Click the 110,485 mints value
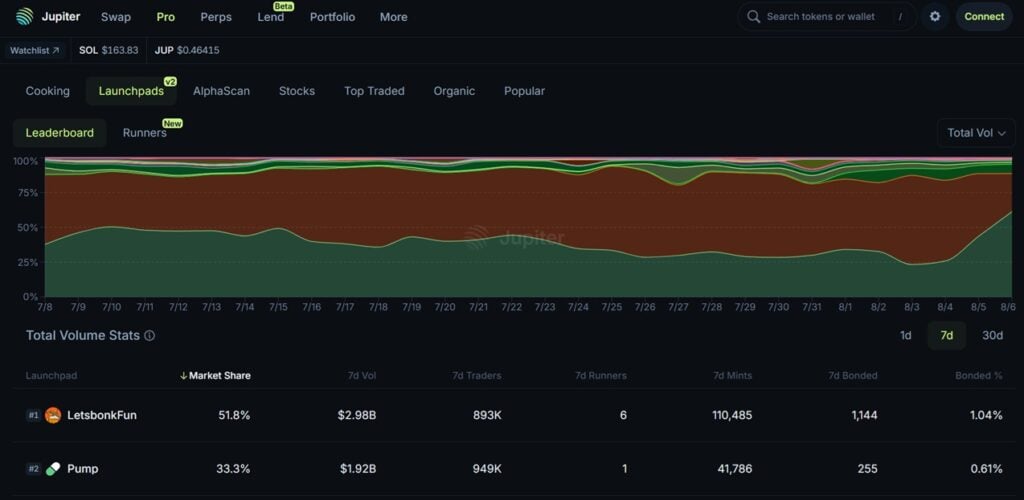The height and width of the screenshot is (500, 1024). (732, 415)
